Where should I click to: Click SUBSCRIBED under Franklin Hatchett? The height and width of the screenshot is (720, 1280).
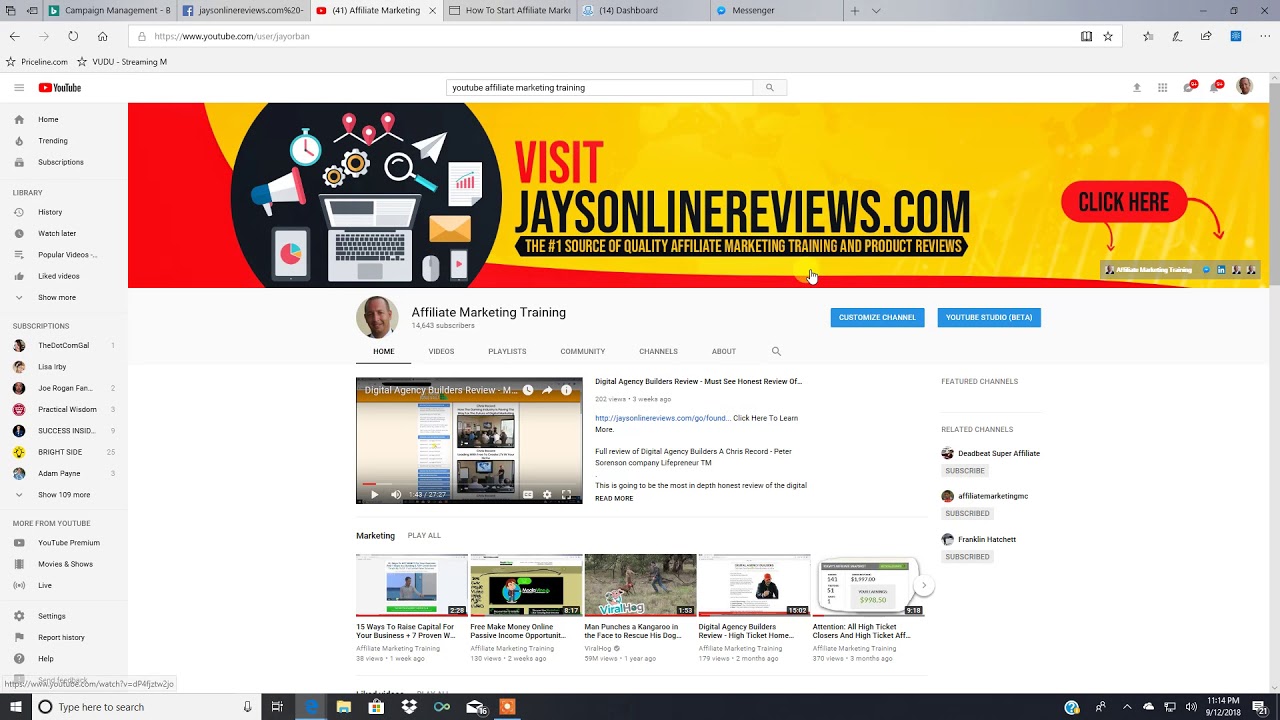point(967,557)
